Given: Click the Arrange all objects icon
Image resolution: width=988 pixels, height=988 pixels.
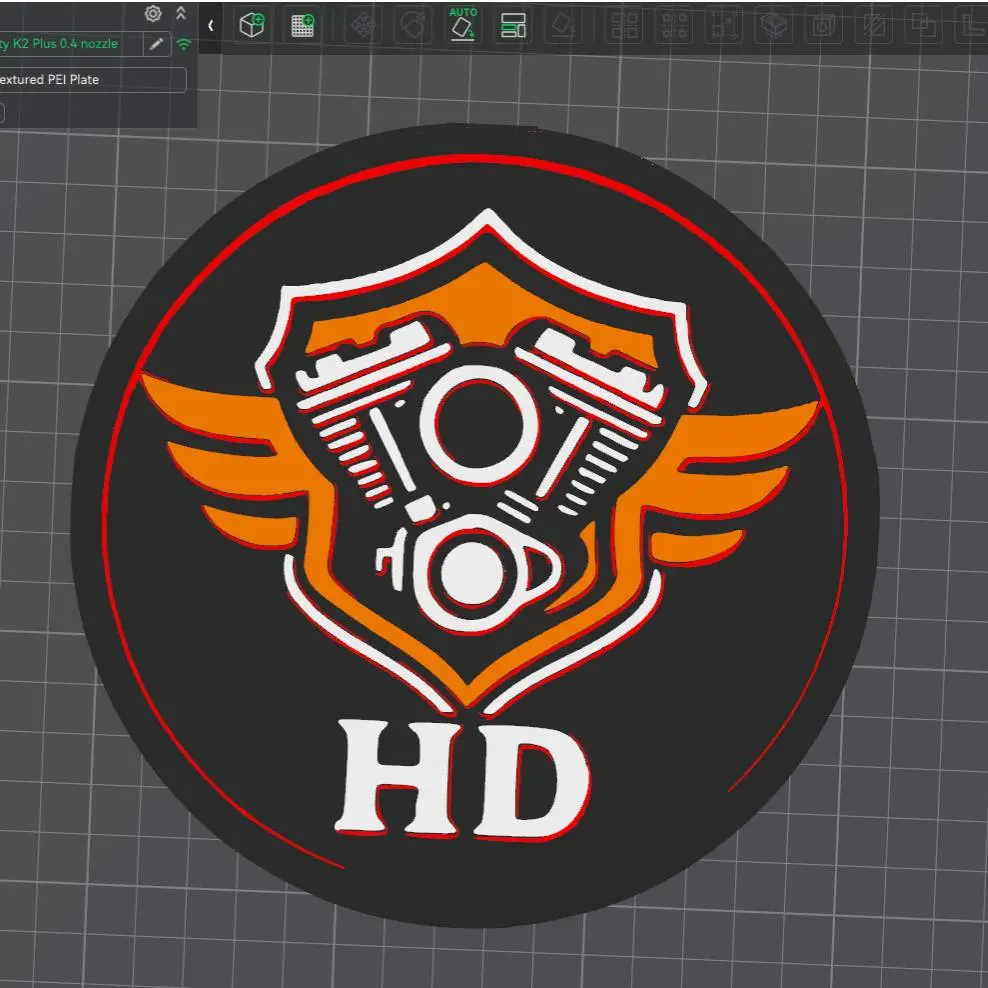Looking at the screenshot, I should (513, 26).
